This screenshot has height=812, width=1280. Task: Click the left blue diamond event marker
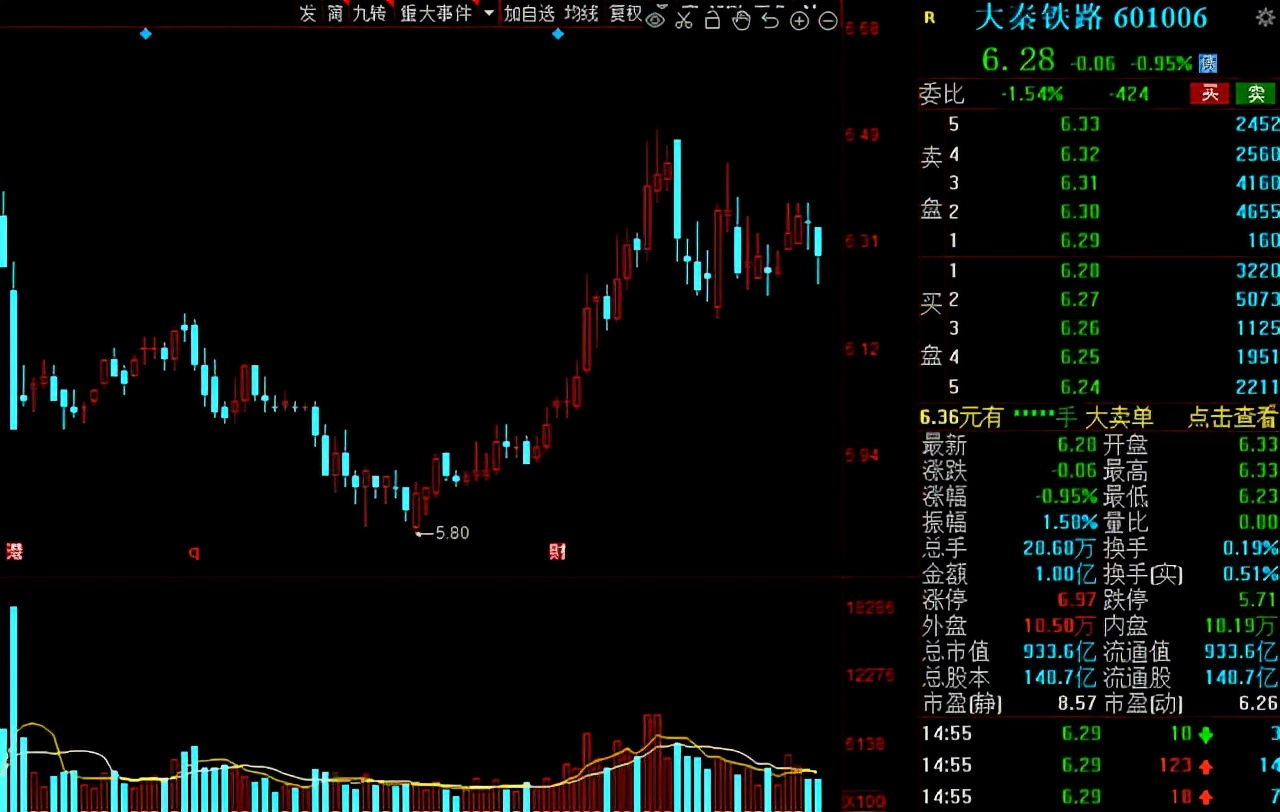tap(146, 34)
